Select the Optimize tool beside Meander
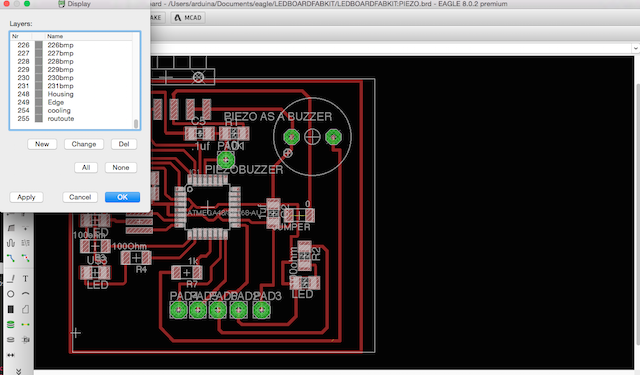This screenshot has width=640, height=375. (25, 243)
